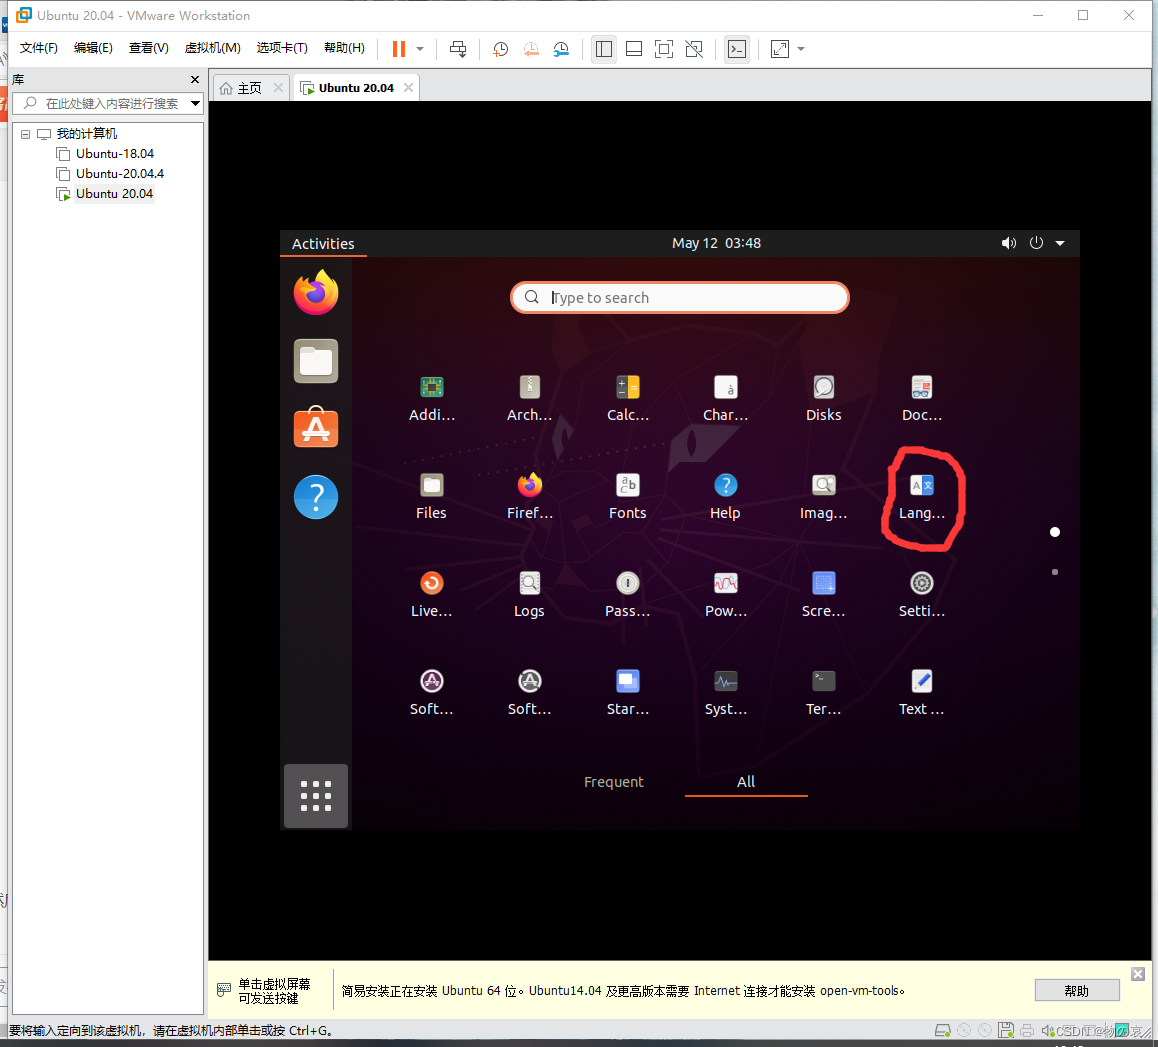This screenshot has width=1158, height=1047.
Task: Collapse the 我的计算机 tree node
Action: tap(25, 134)
